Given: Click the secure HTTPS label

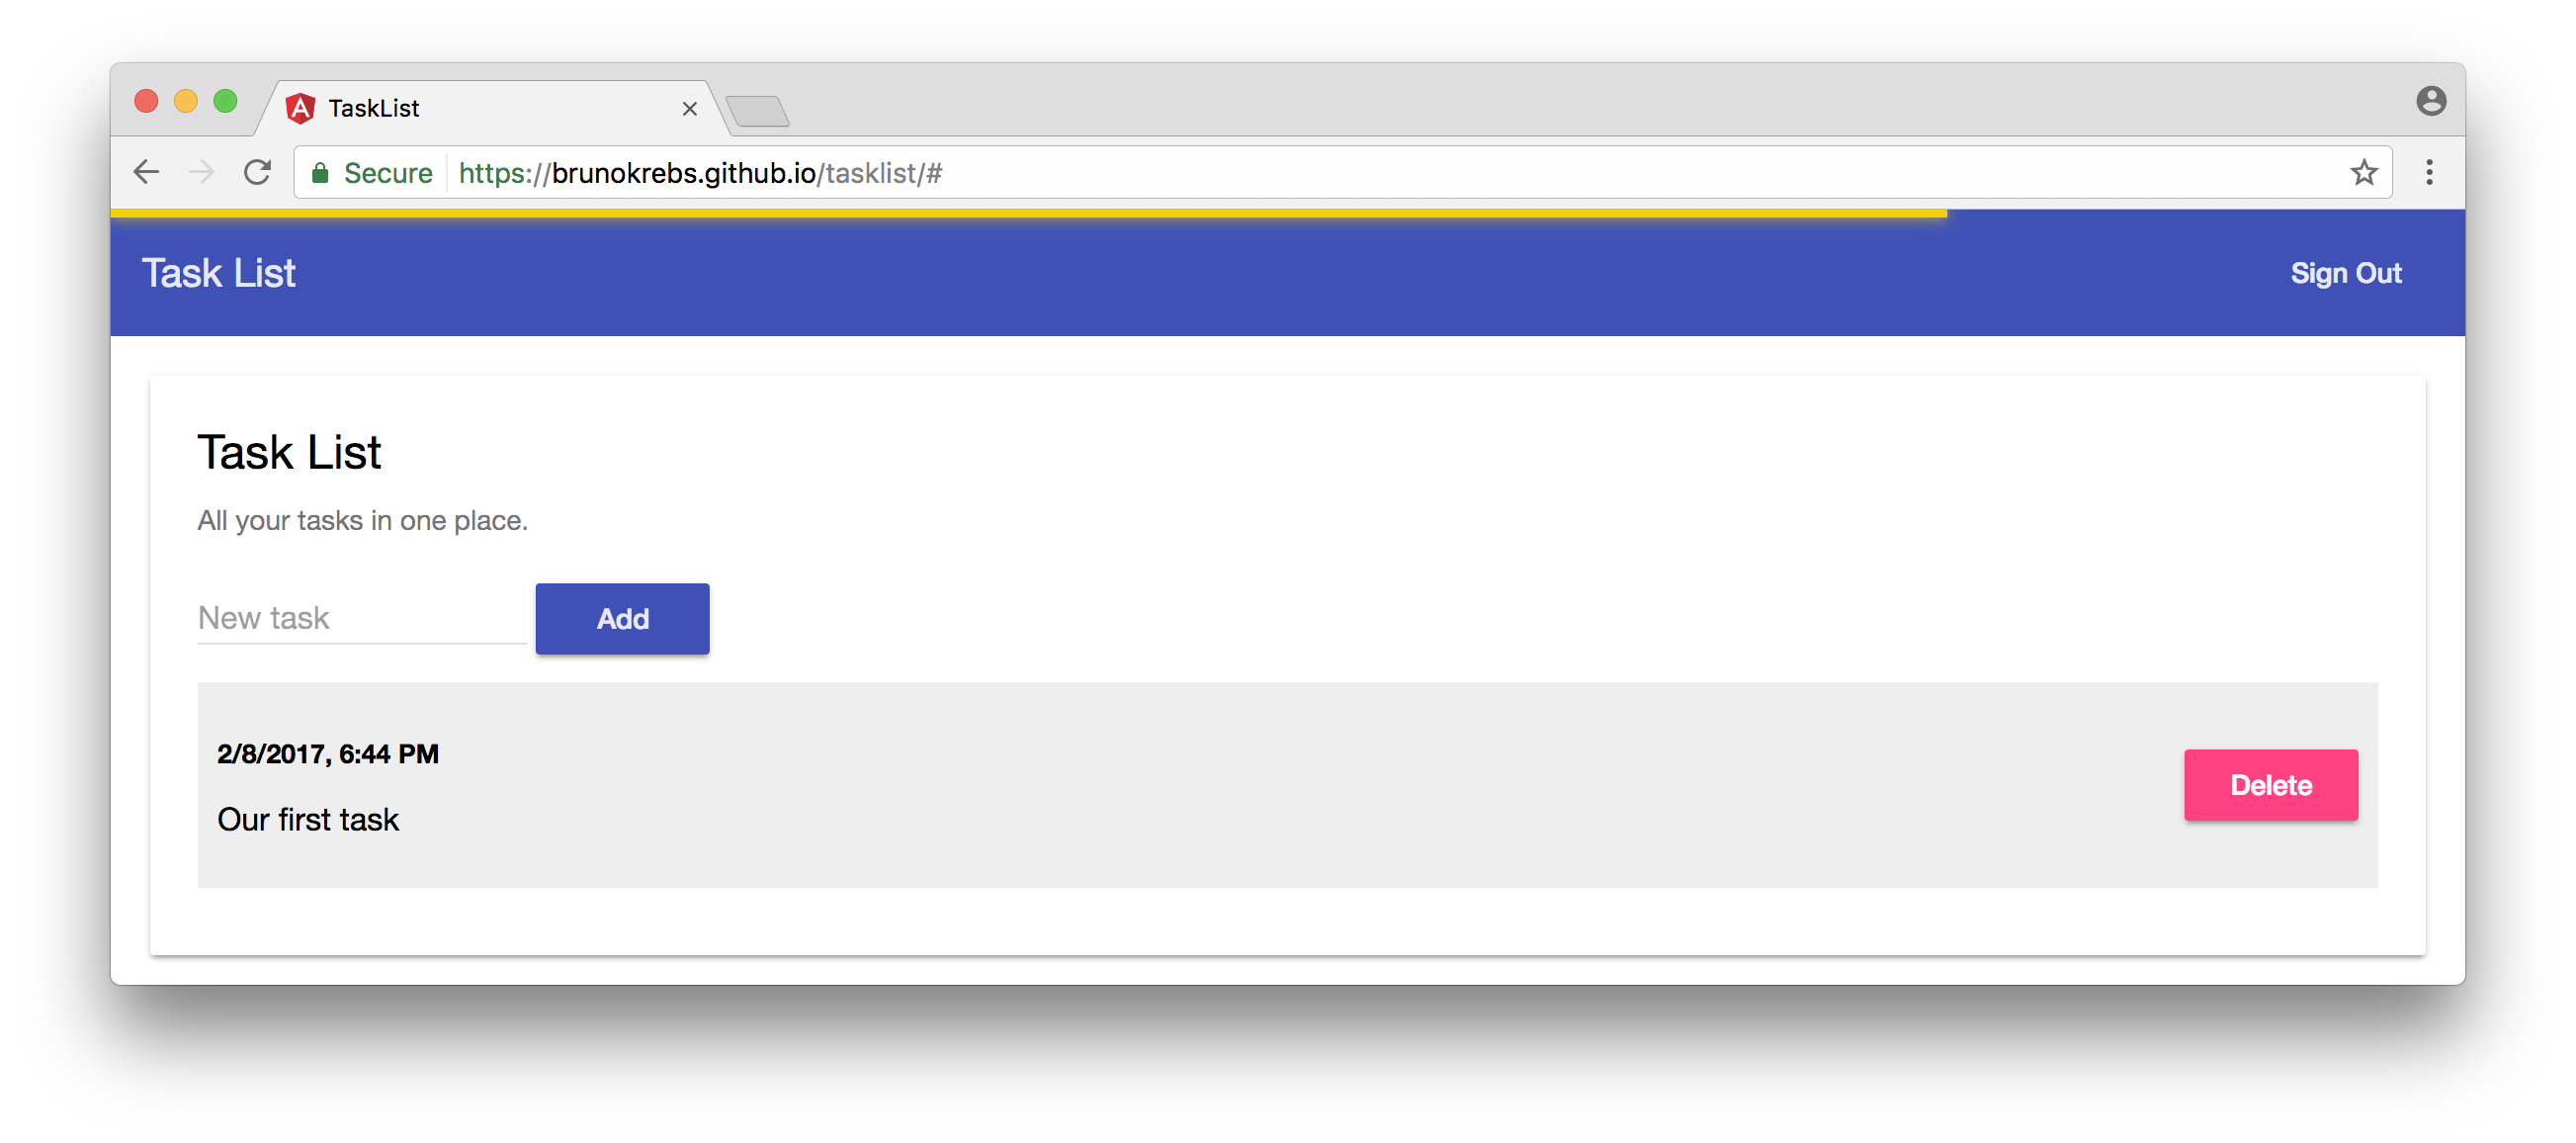Looking at the screenshot, I should [370, 172].
